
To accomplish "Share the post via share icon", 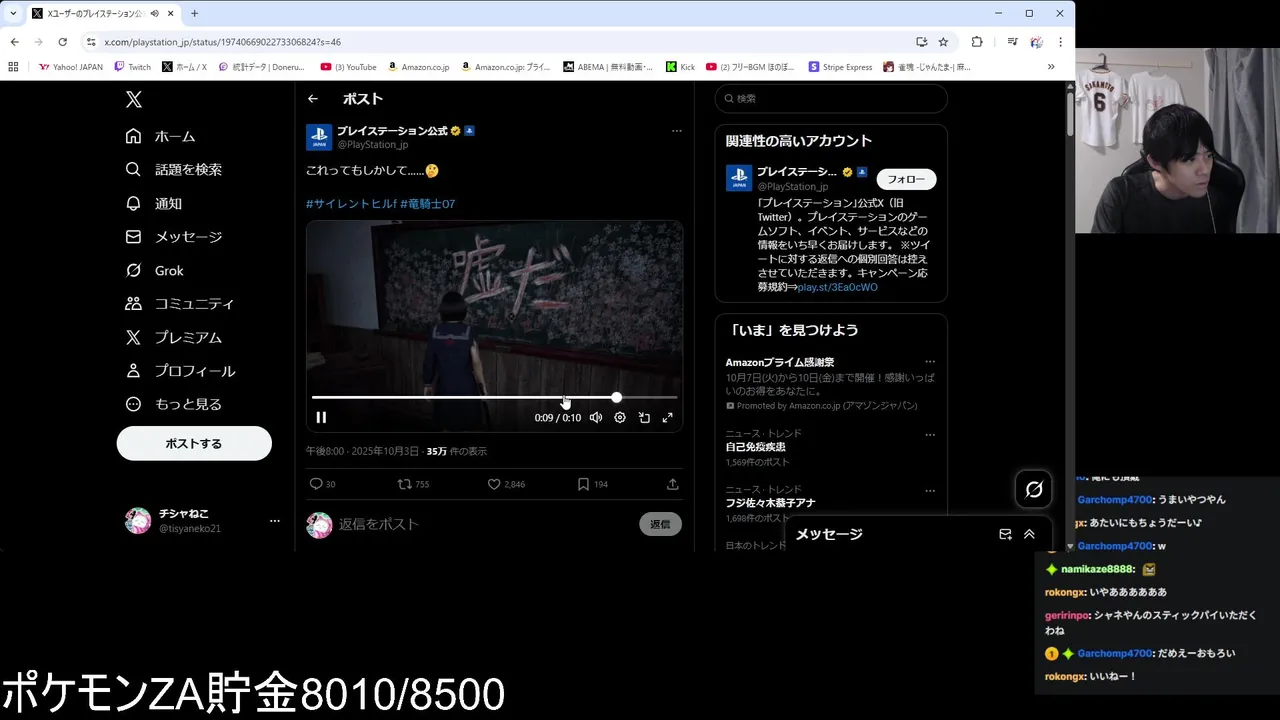I will pos(673,484).
